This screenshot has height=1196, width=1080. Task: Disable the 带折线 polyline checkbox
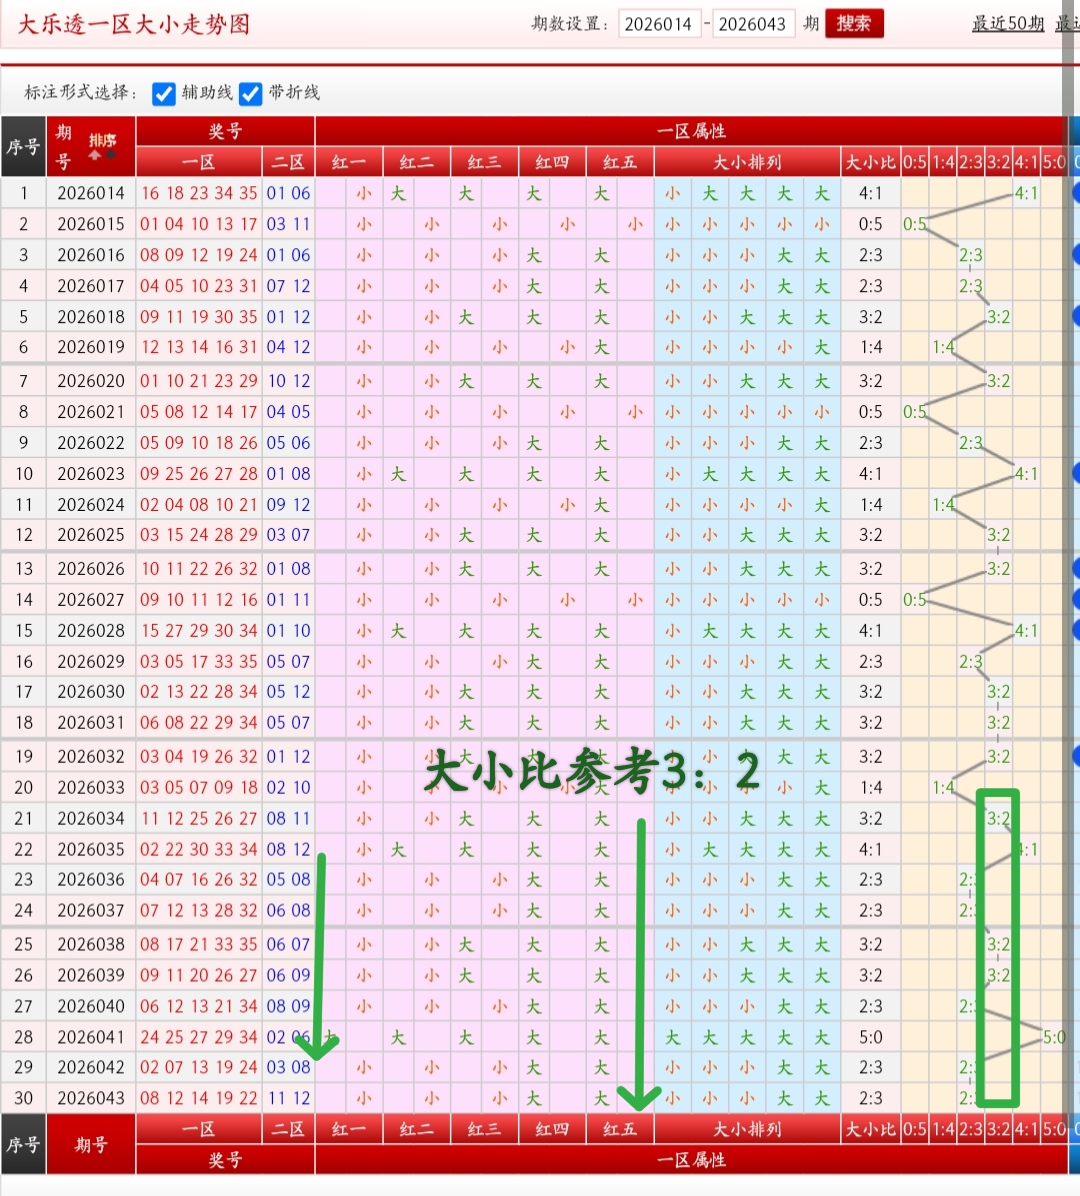[x=250, y=93]
